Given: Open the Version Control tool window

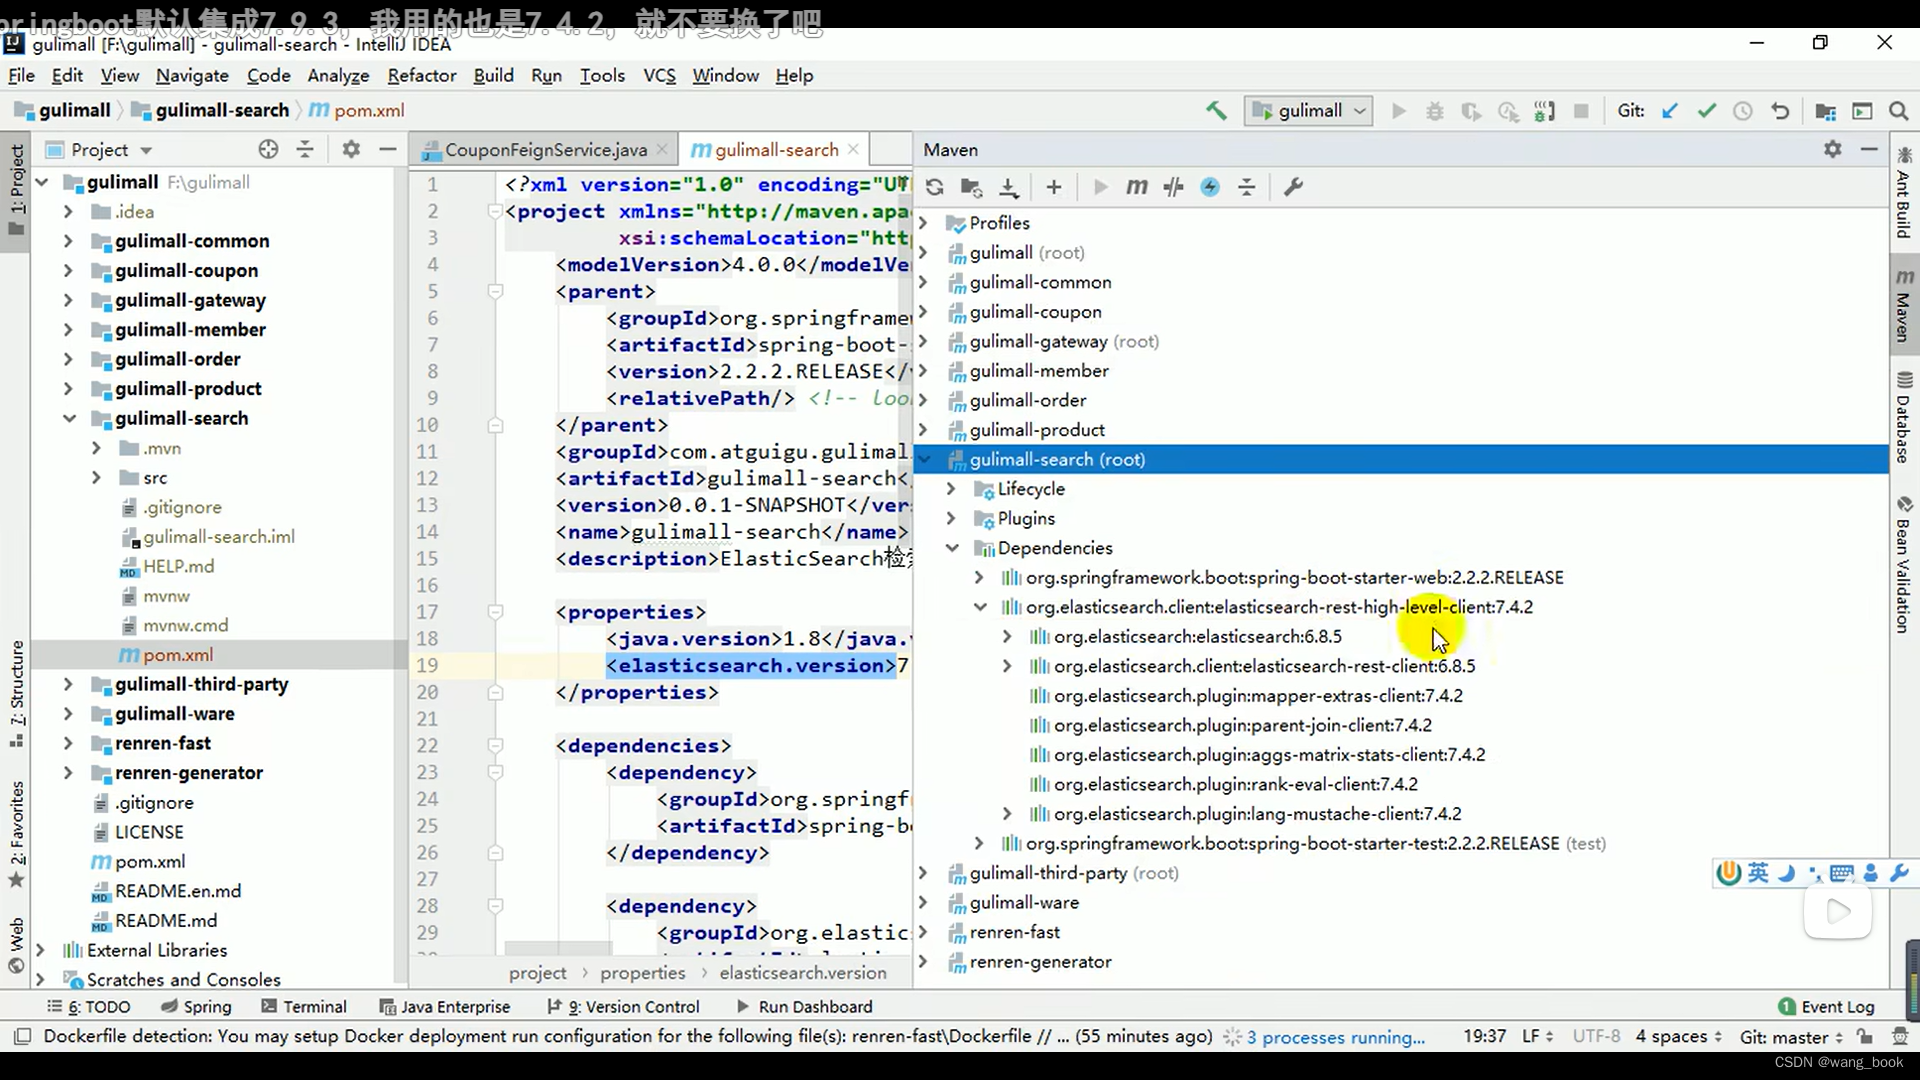Looking at the screenshot, I should 624,1006.
